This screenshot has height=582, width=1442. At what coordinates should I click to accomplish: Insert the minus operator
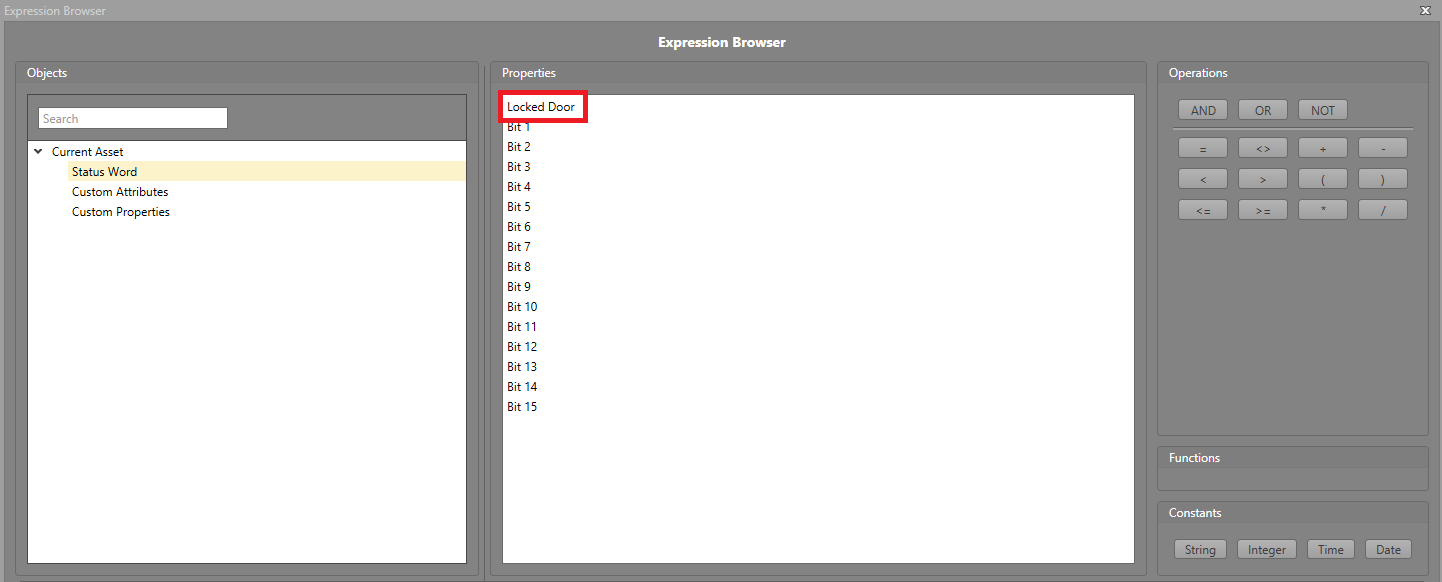point(1382,148)
